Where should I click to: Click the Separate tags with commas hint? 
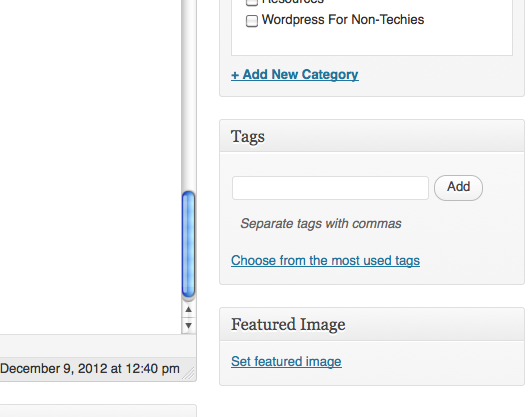(321, 224)
